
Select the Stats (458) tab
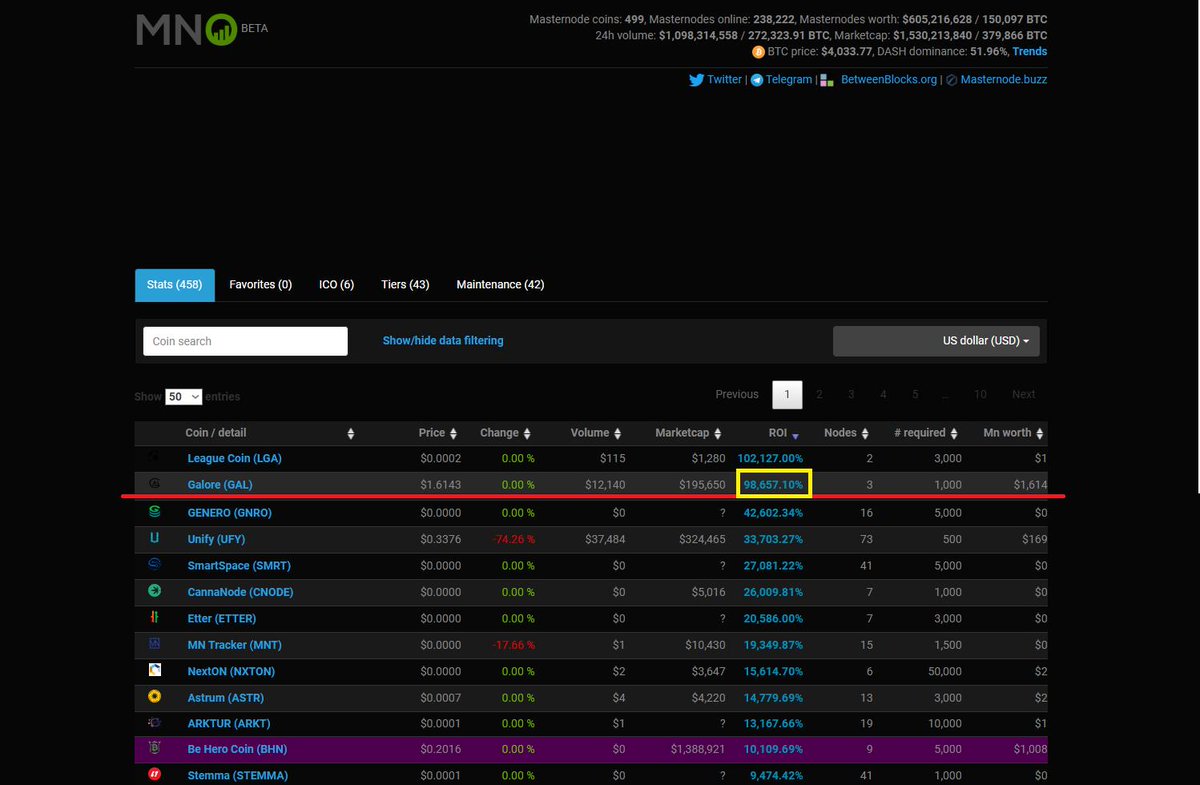174,285
